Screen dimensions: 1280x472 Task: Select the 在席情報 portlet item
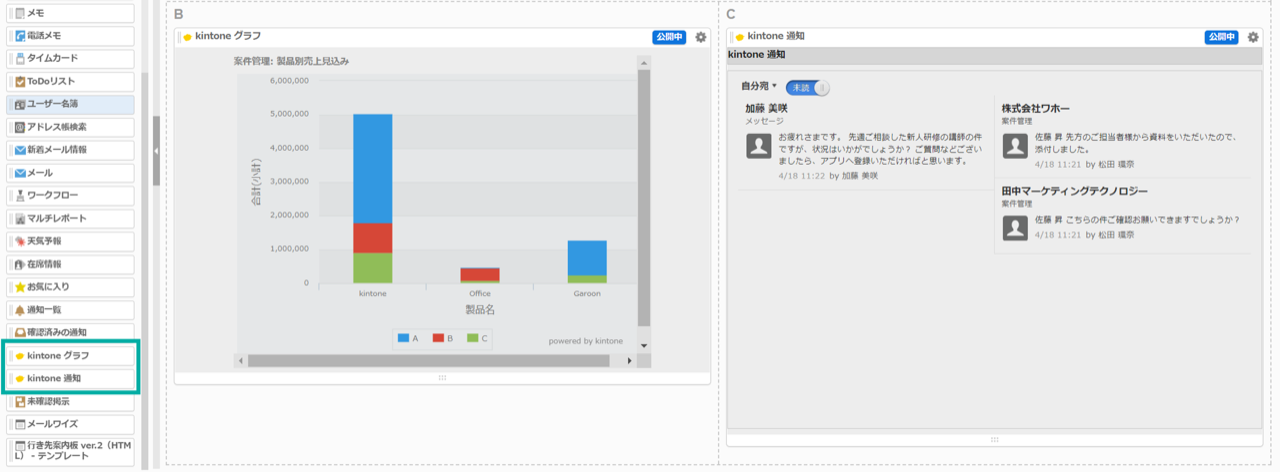(x=70, y=264)
